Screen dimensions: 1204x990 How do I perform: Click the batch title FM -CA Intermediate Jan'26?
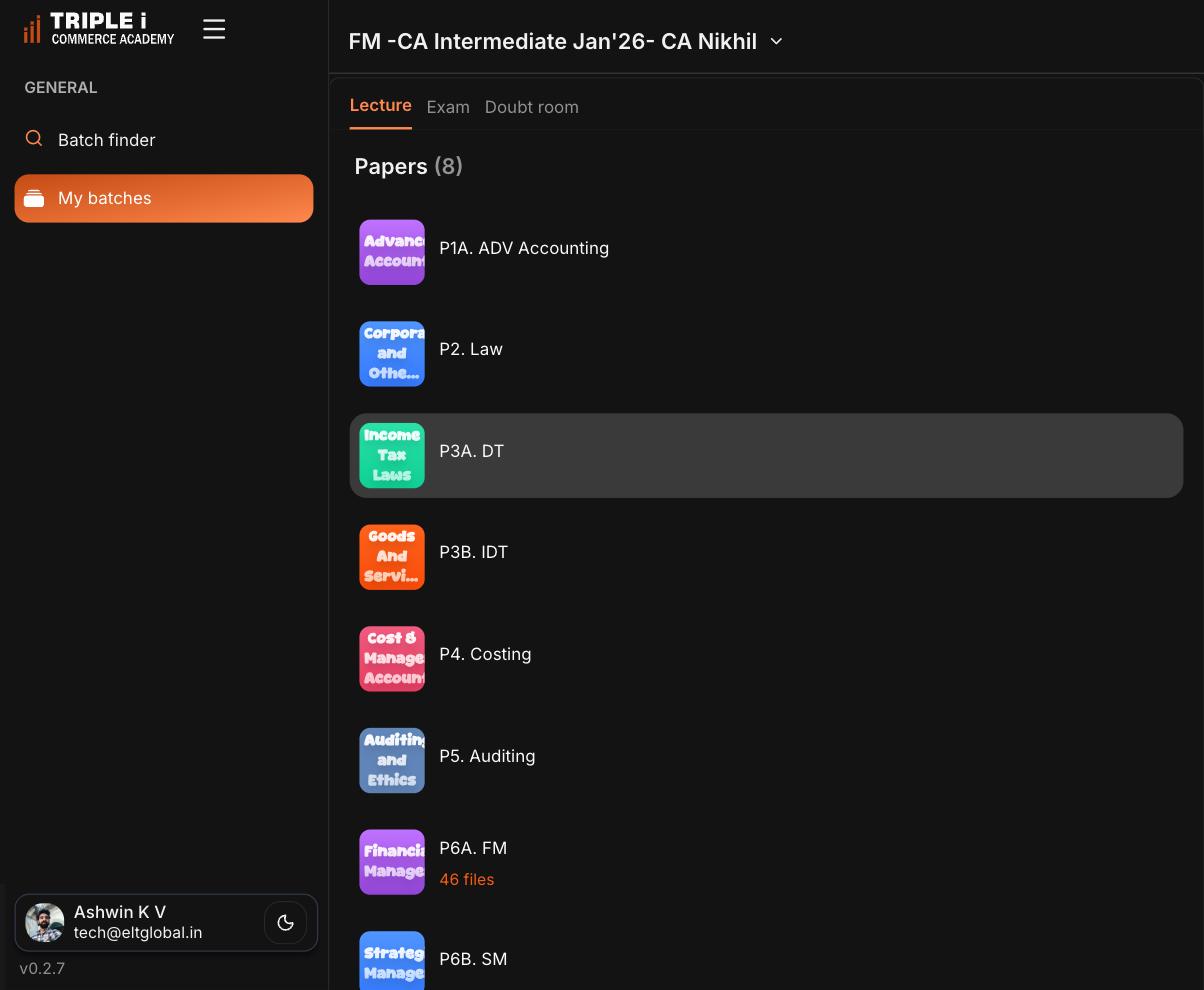click(x=552, y=41)
